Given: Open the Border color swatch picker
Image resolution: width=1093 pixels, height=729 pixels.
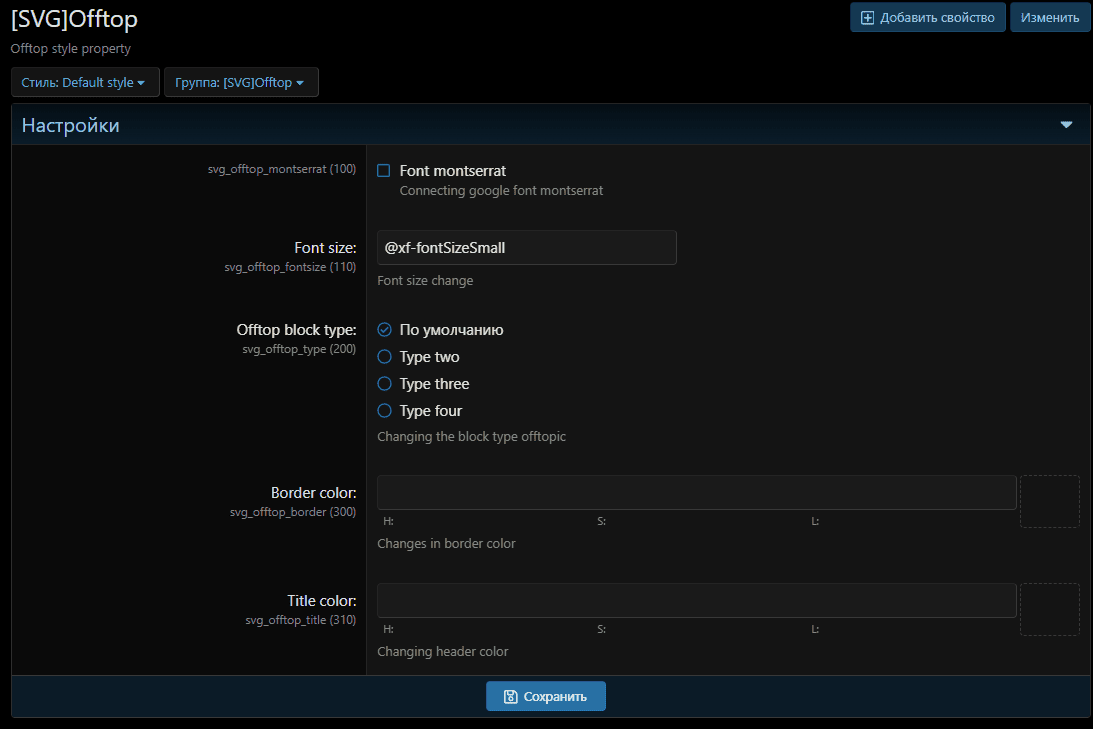Looking at the screenshot, I should pyautogui.click(x=1049, y=501).
